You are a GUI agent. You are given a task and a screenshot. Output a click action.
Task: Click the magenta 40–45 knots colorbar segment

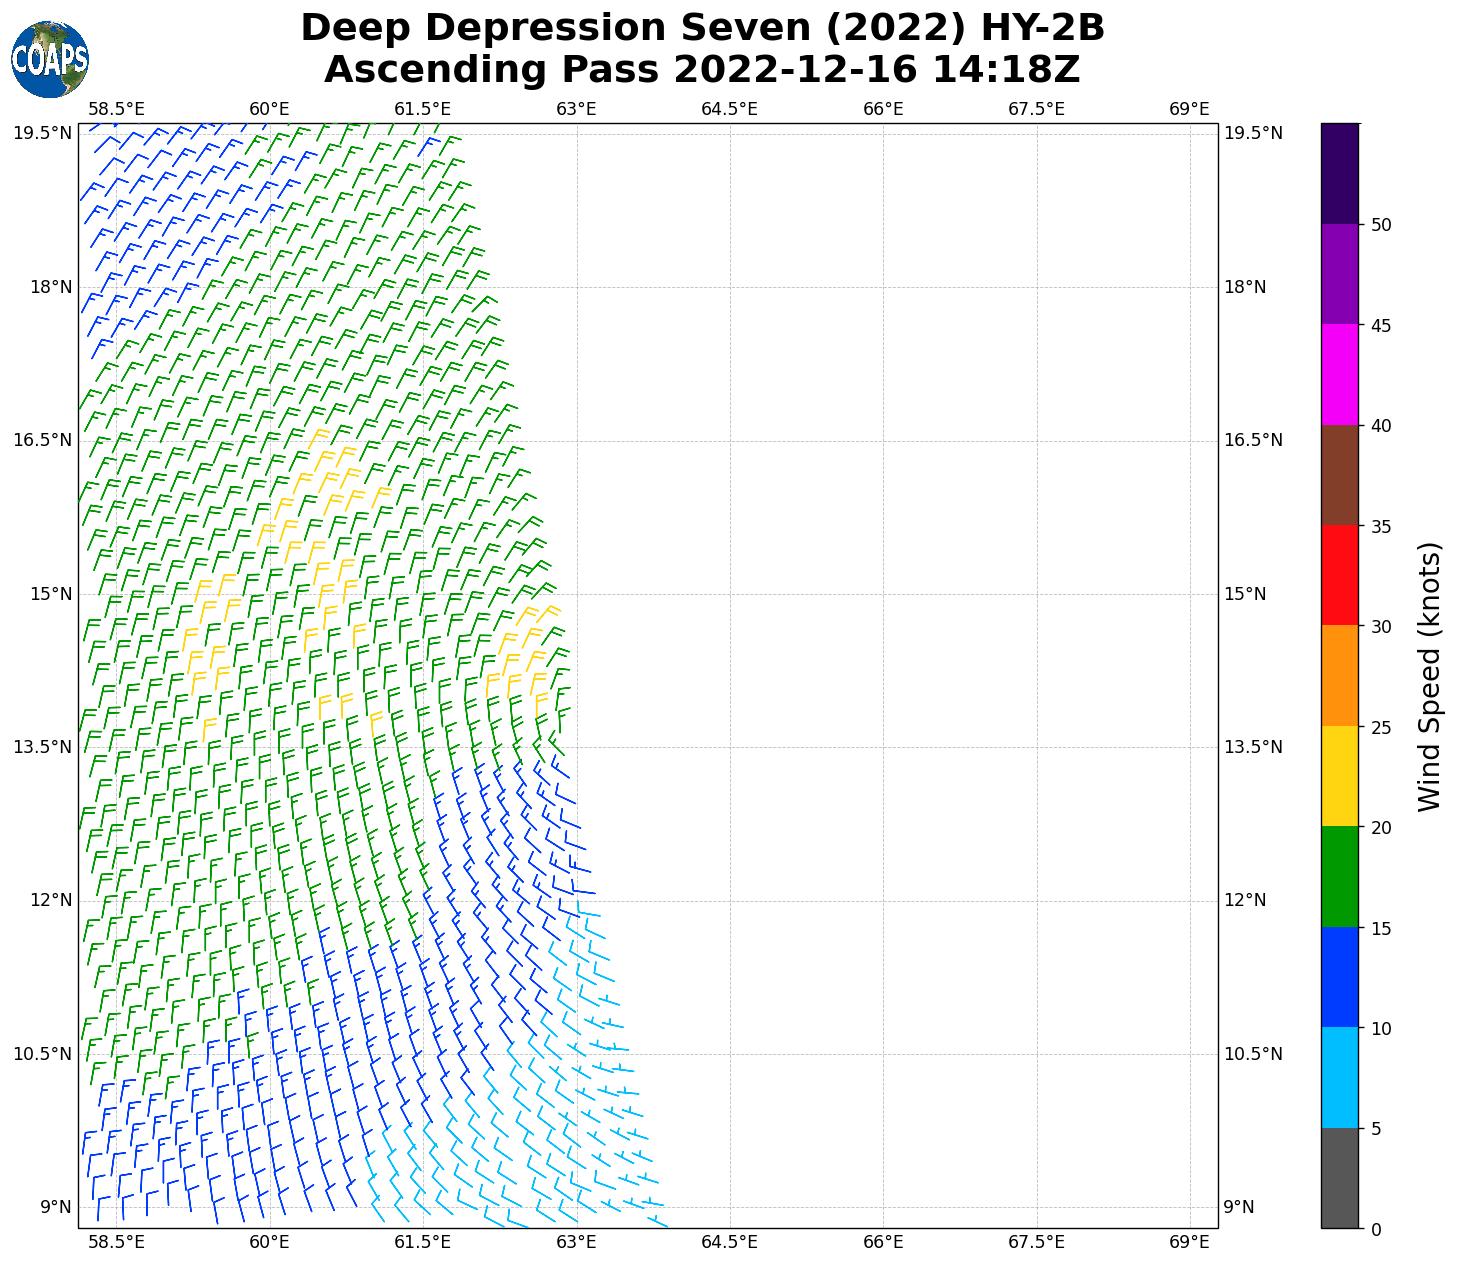coord(1339,374)
